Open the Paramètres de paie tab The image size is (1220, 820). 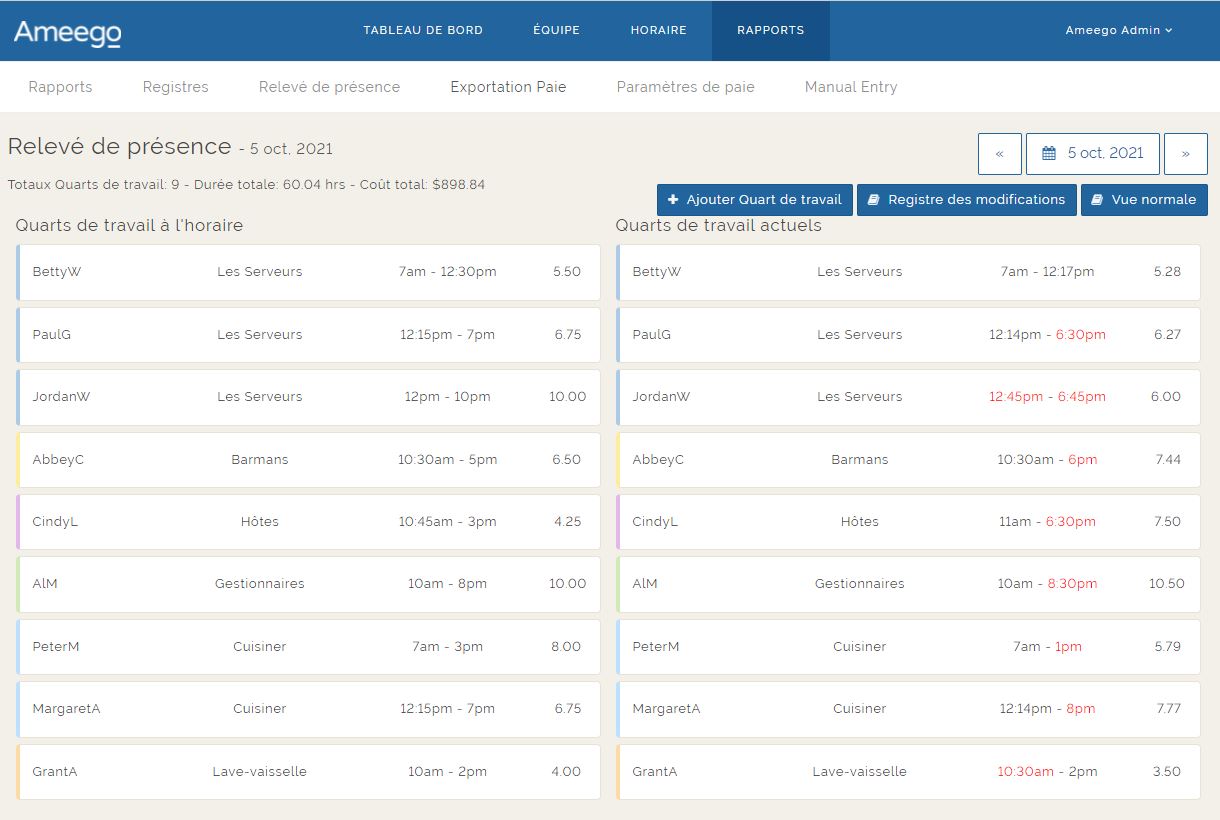click(x=685, y=87)
